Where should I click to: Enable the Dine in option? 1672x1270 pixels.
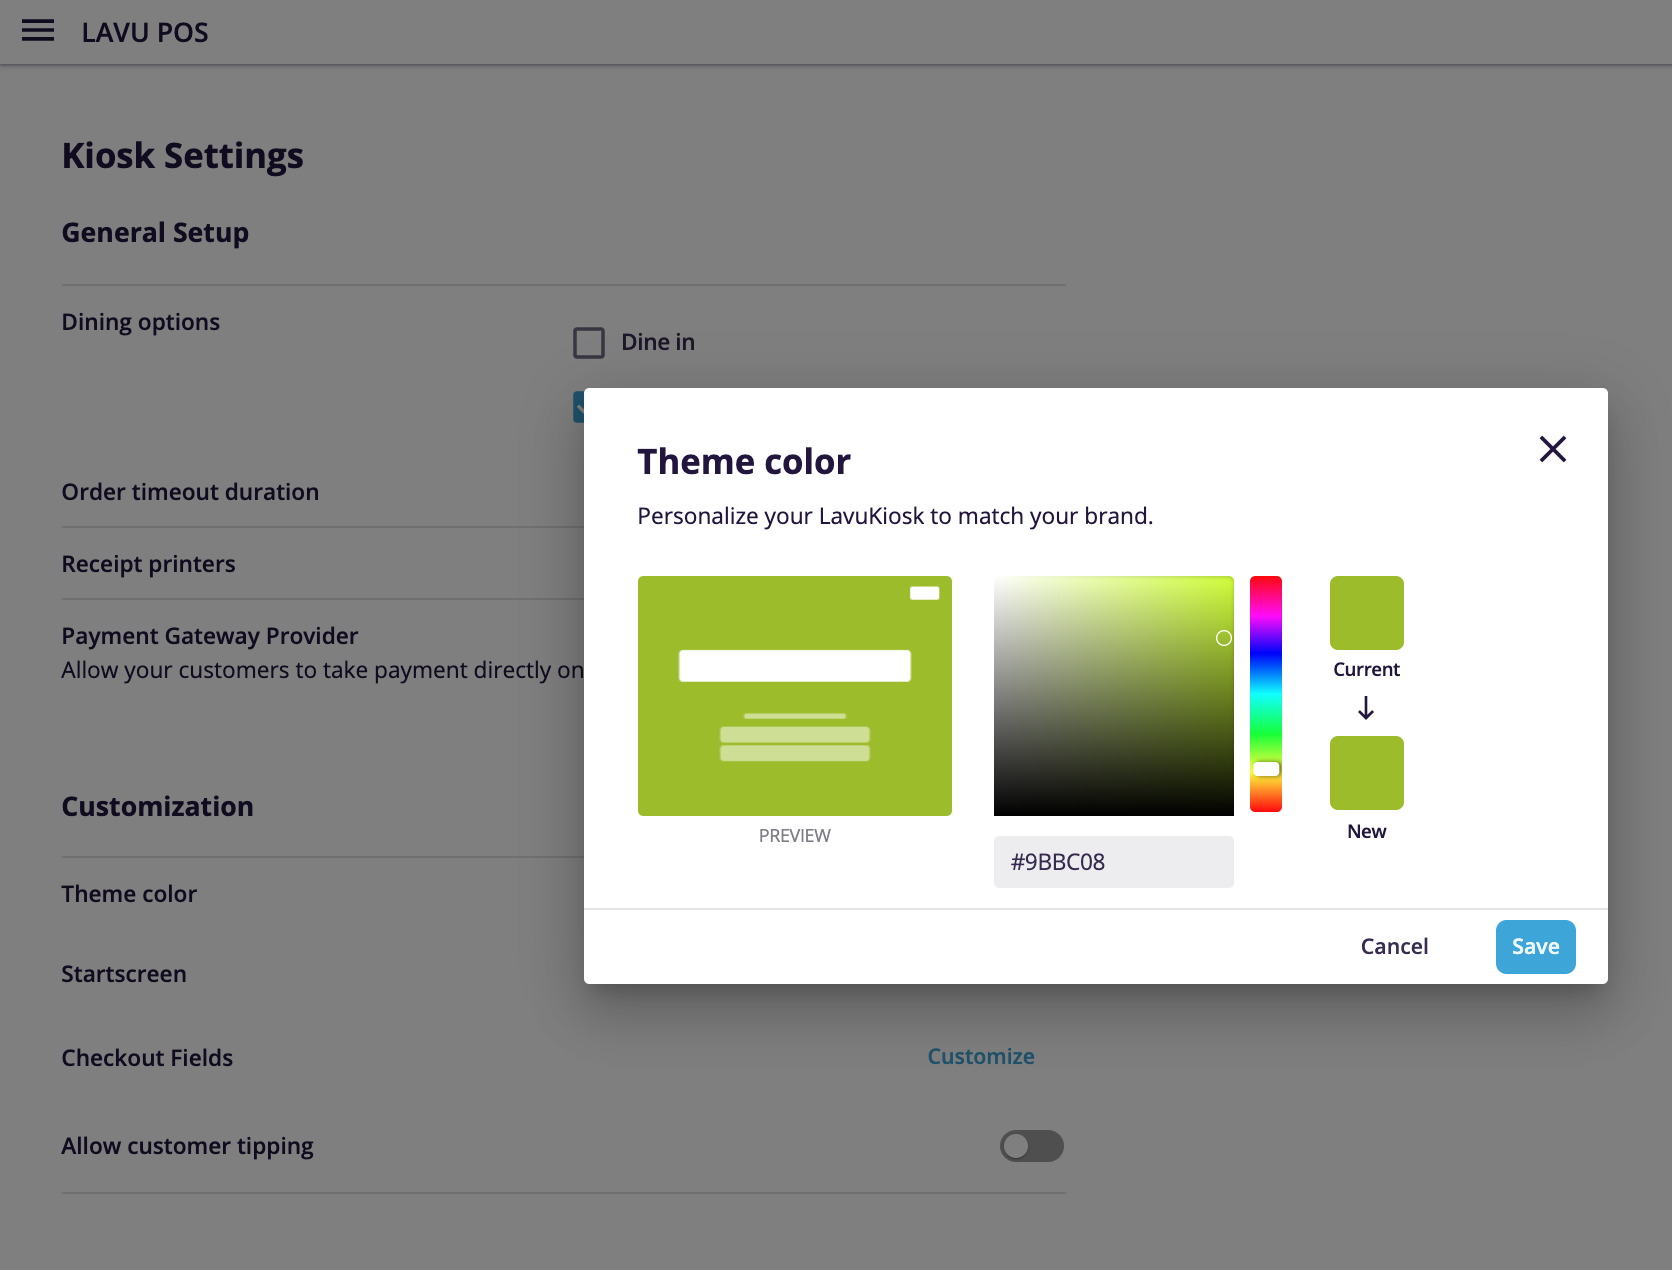click(x=589, y=342)
